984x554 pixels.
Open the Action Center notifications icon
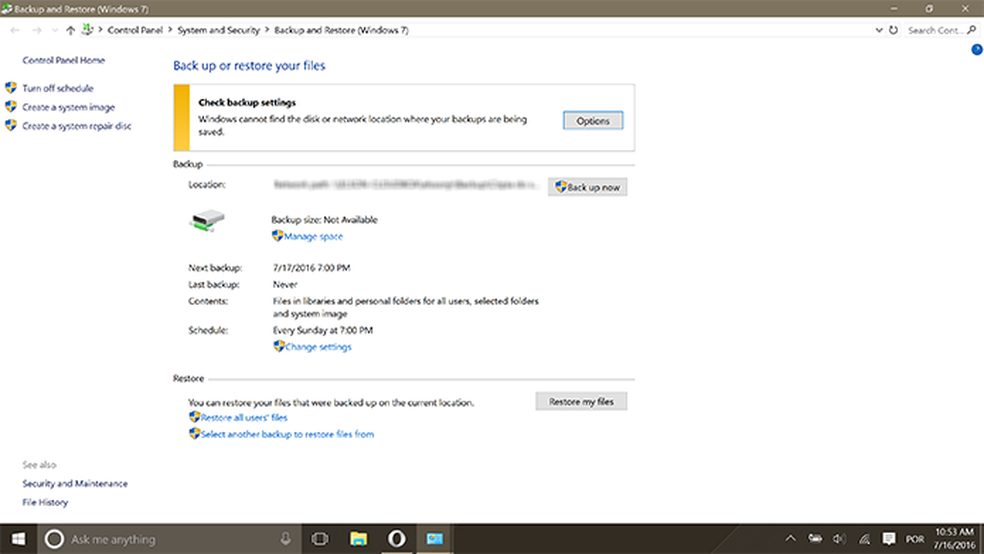(x=889, y=539)
